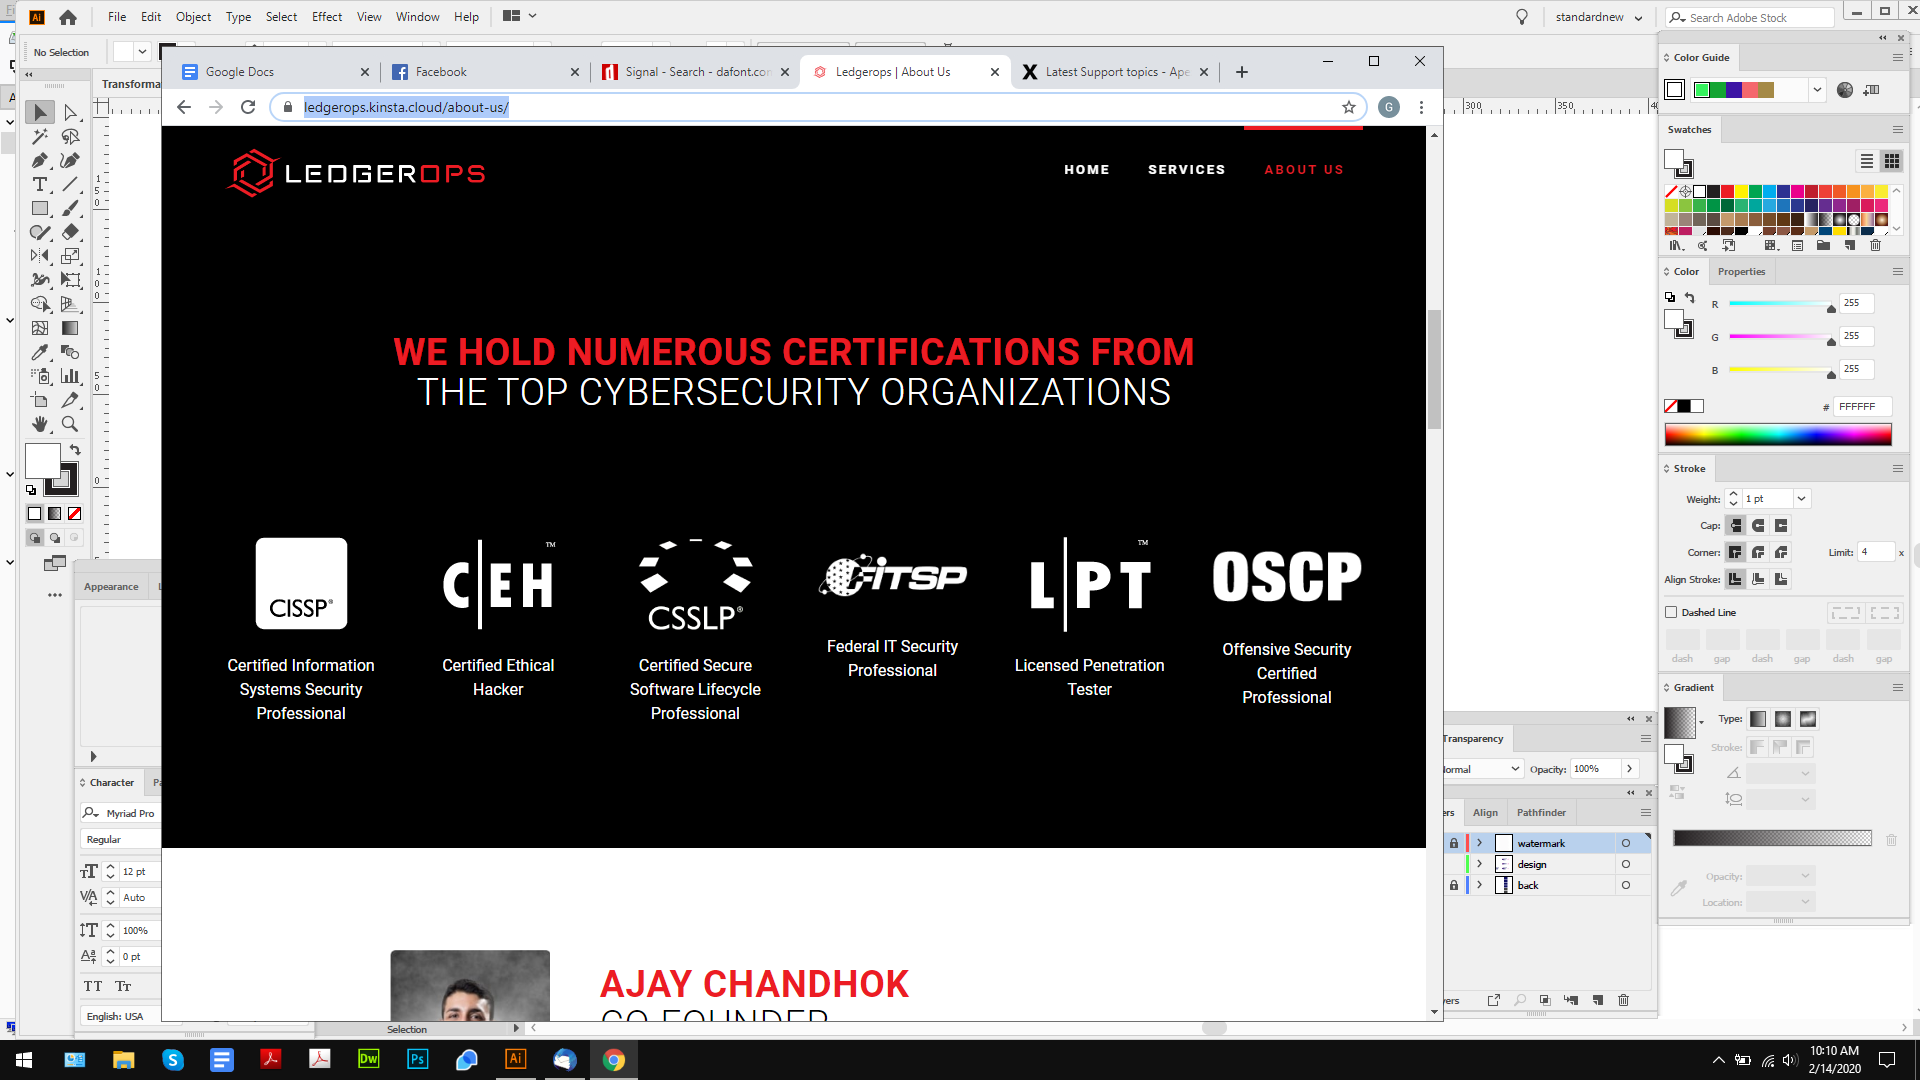This screenshot has width=1920, height=1080.
Task: Open a new browser tab
Action: (x=1242, y=72)
